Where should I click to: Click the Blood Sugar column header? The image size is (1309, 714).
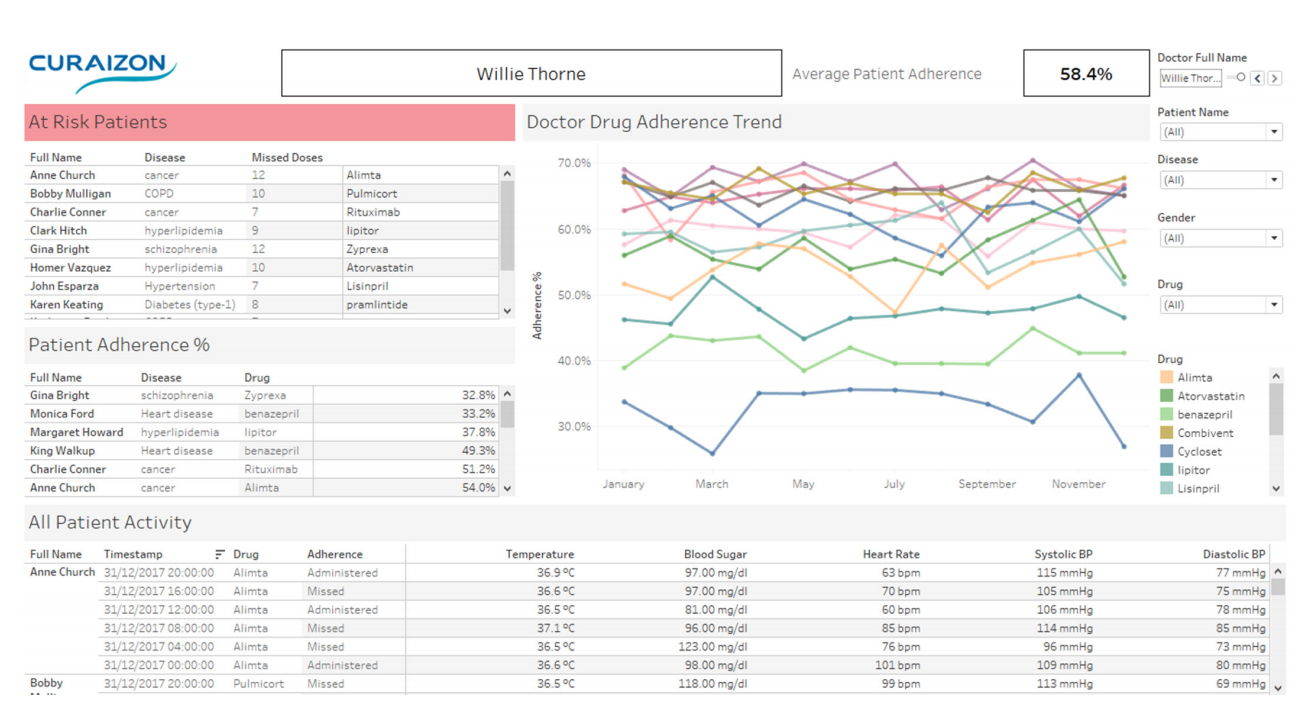(715, 554)
